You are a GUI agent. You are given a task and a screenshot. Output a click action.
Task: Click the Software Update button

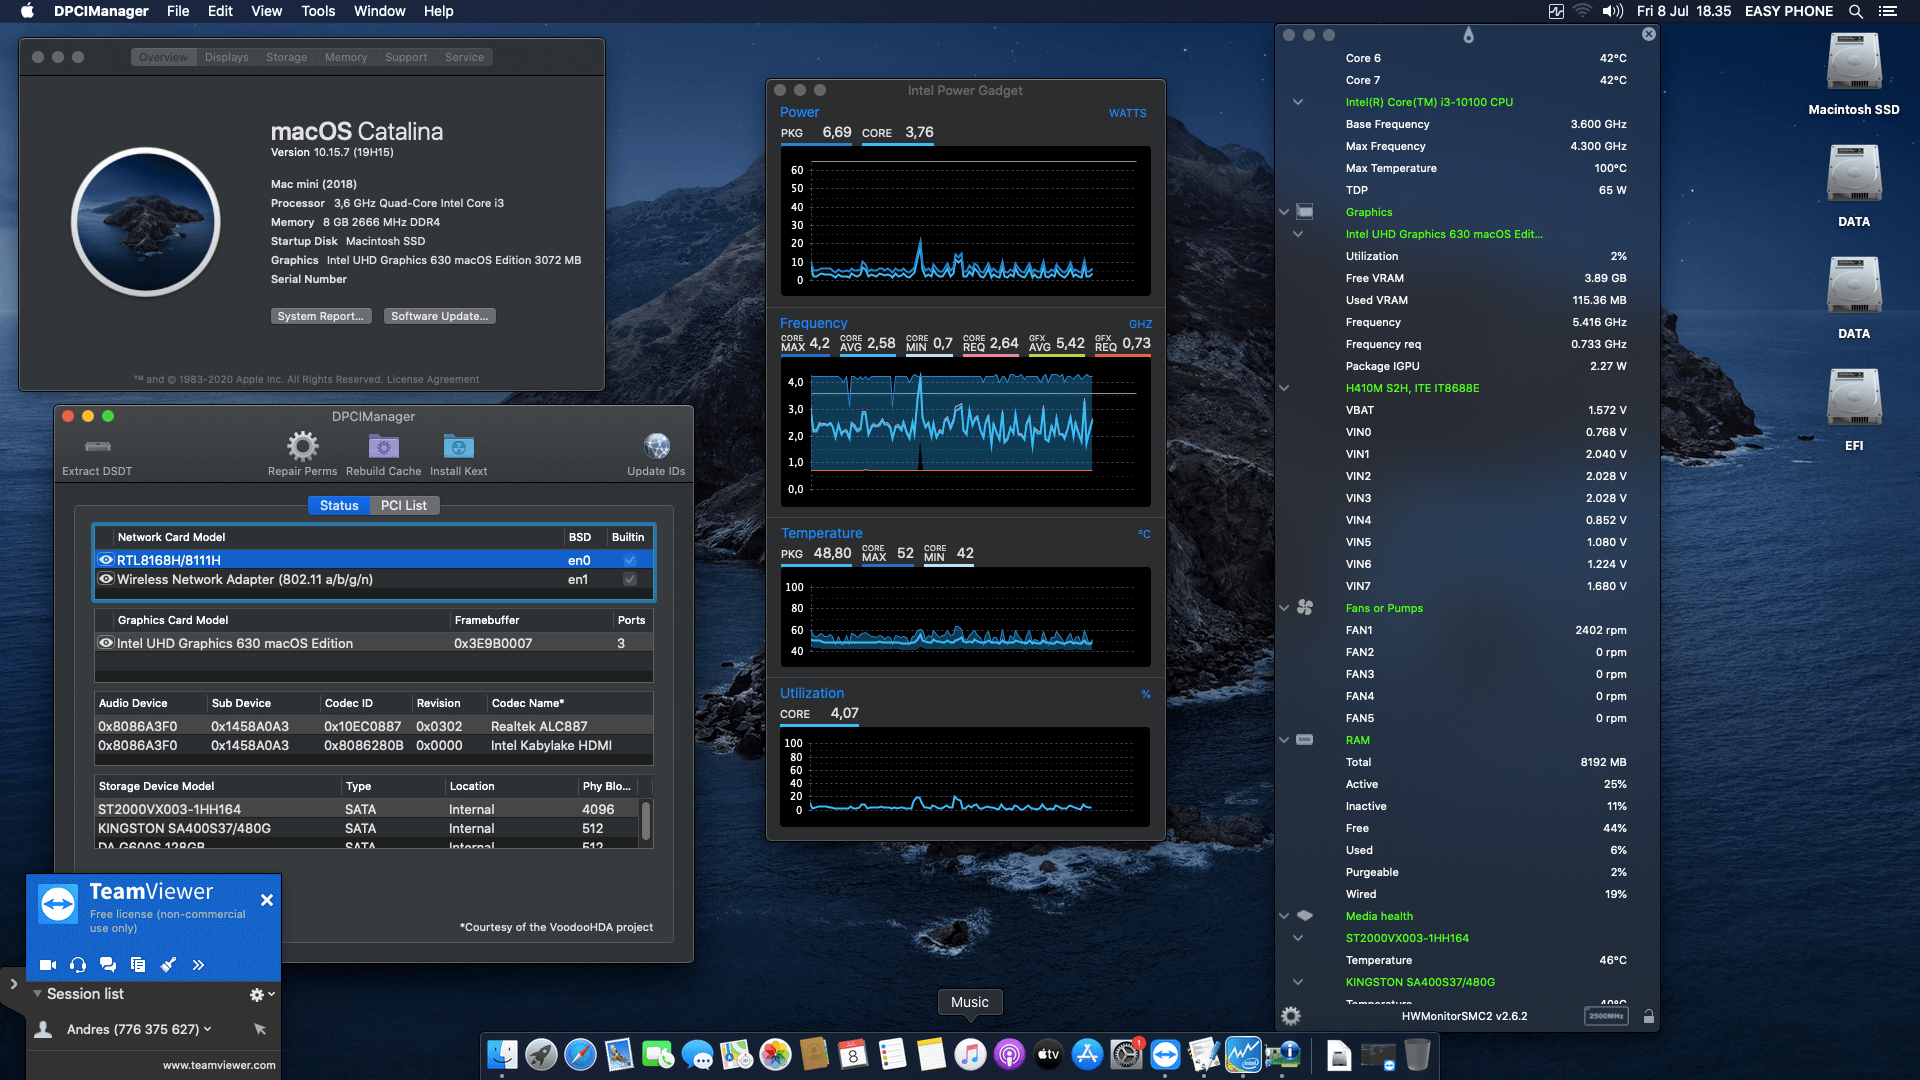coord(439,316)
